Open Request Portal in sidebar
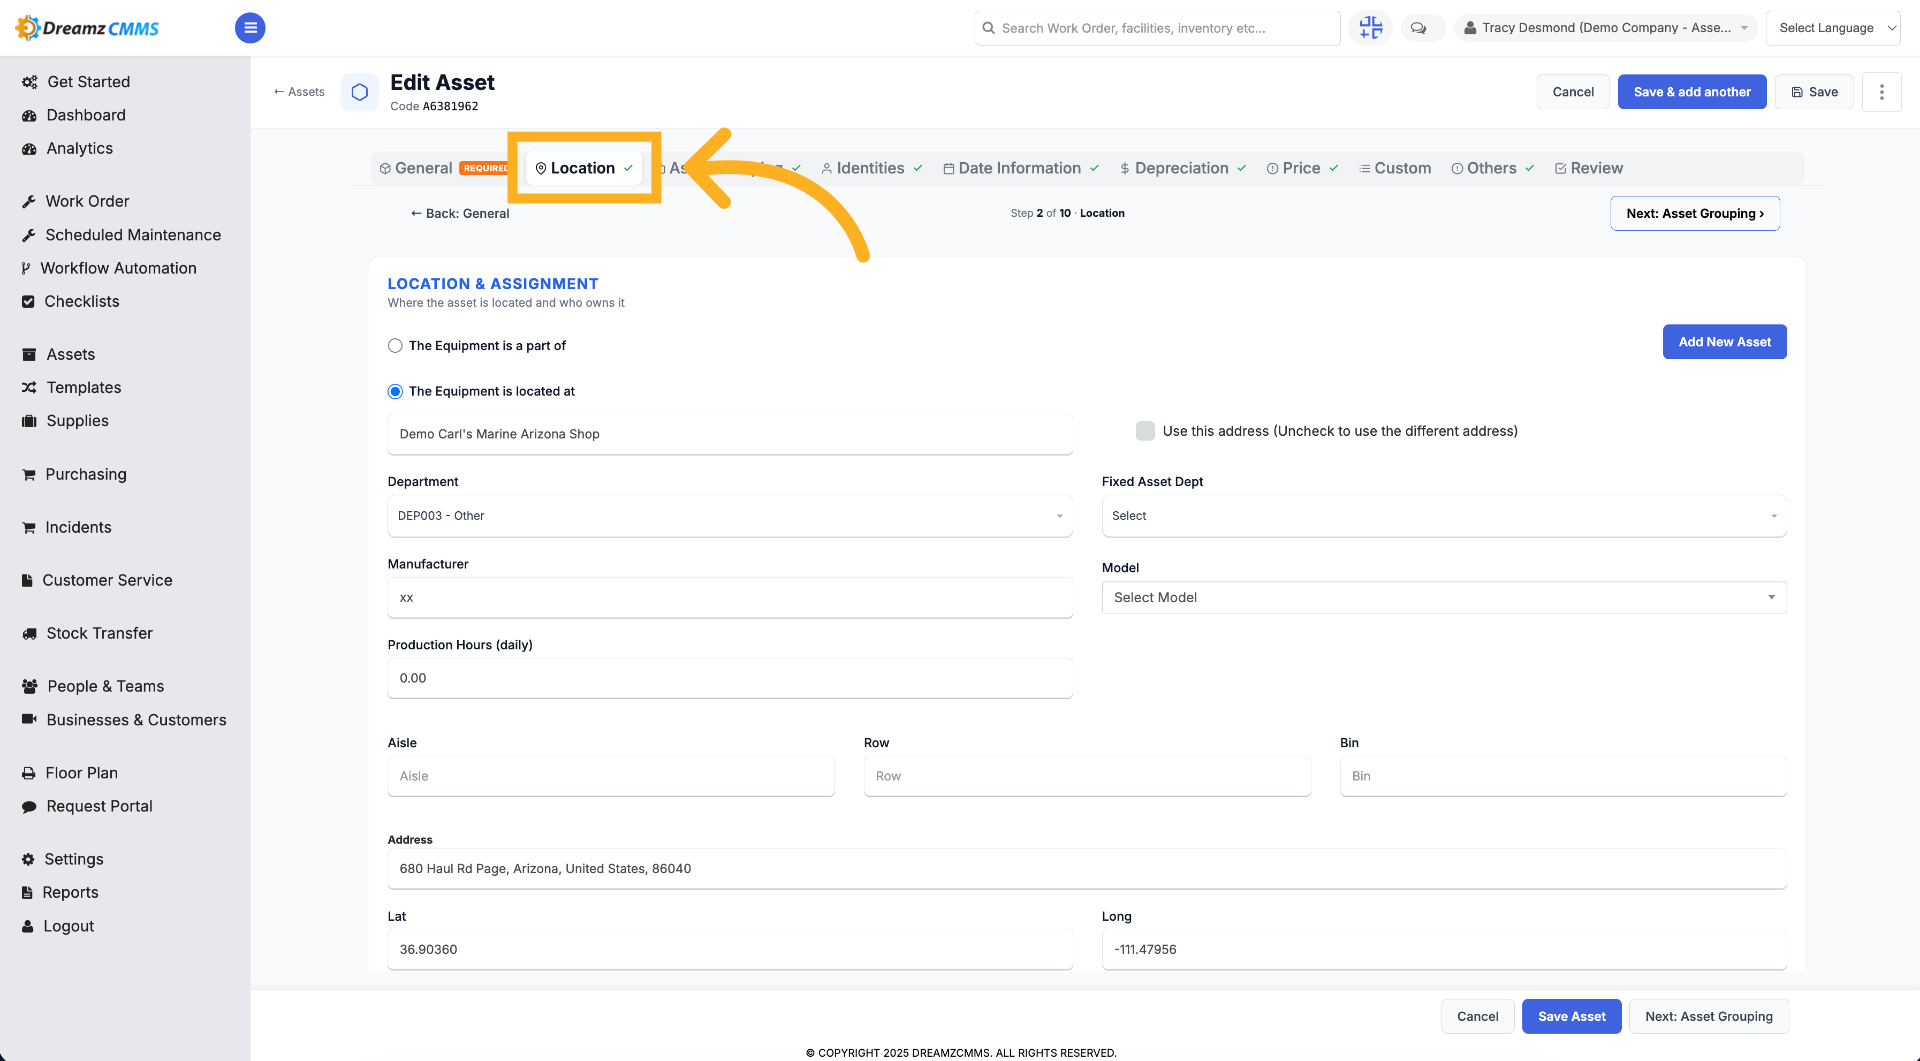1920x1061 pixels. (87, 806)
